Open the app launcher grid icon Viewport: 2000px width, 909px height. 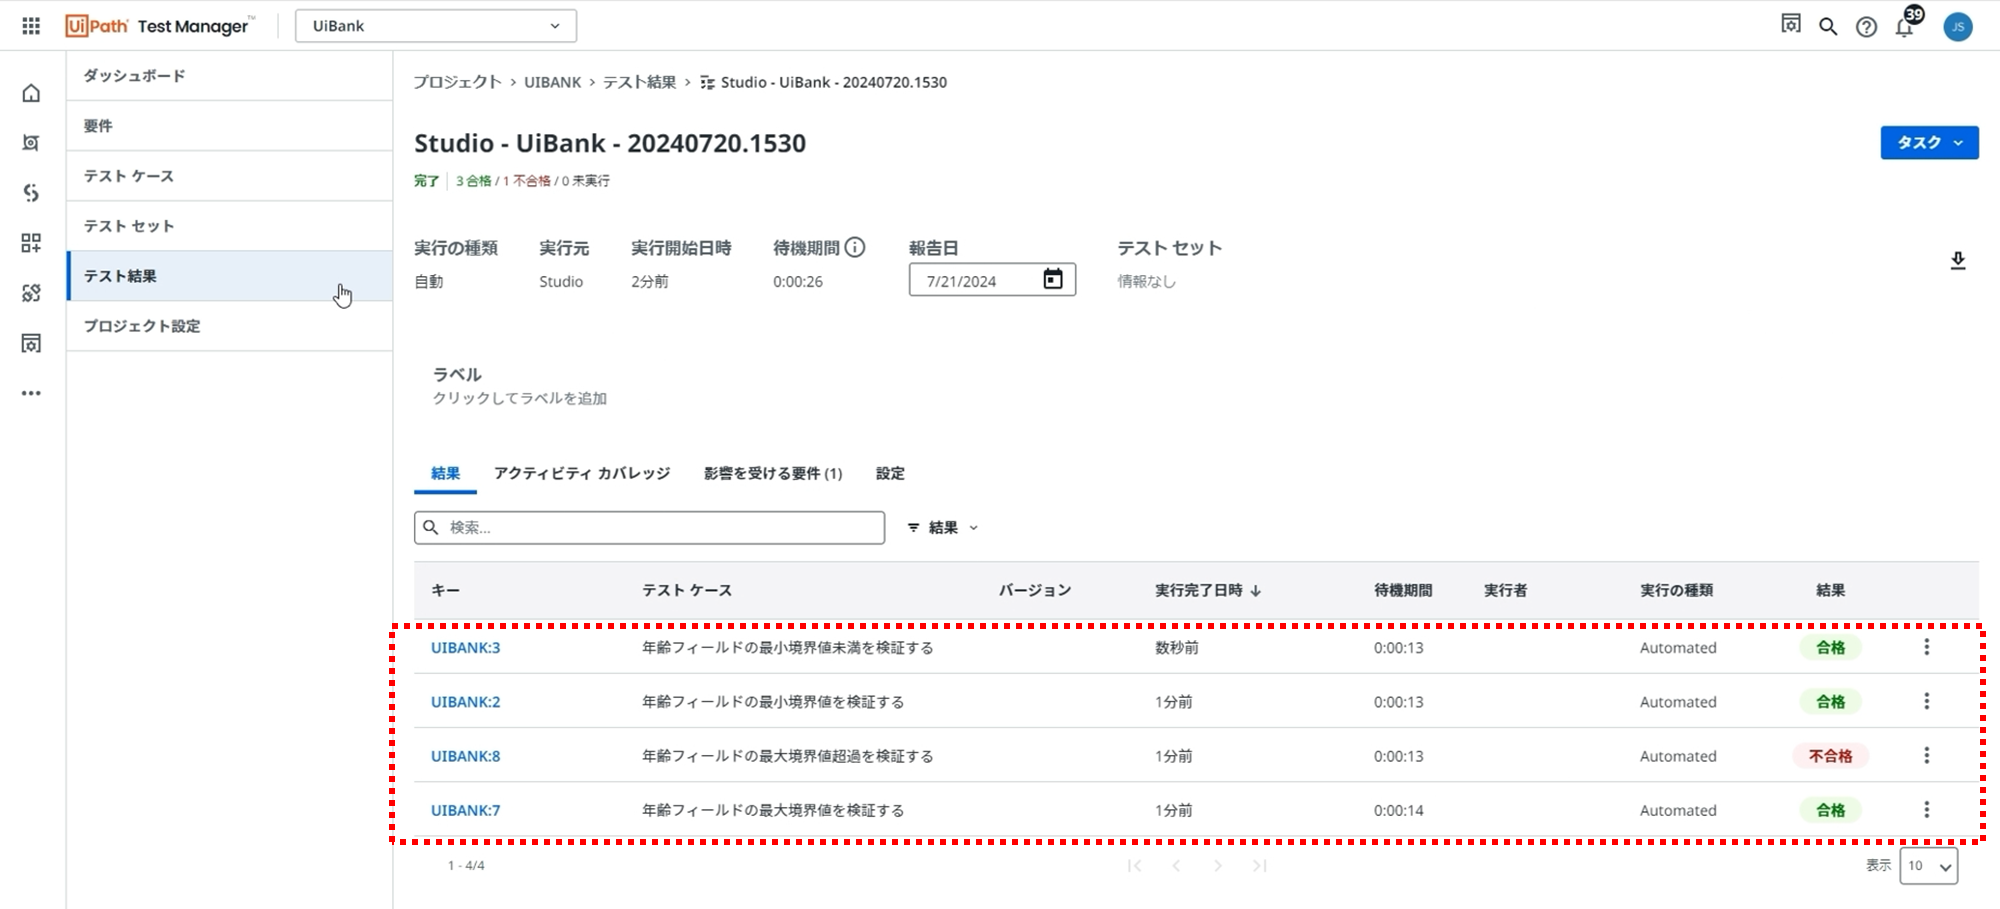[x=31, y=26]
